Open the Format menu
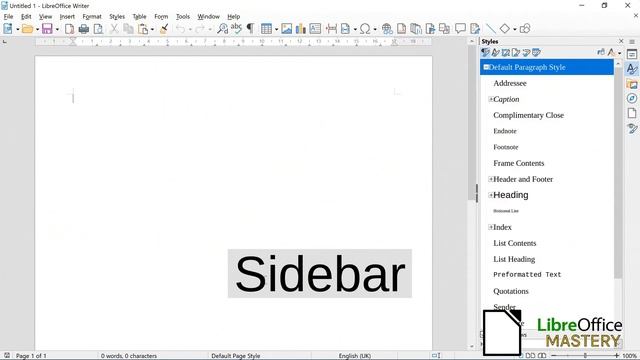640x360 pixels. coord(92,17)
